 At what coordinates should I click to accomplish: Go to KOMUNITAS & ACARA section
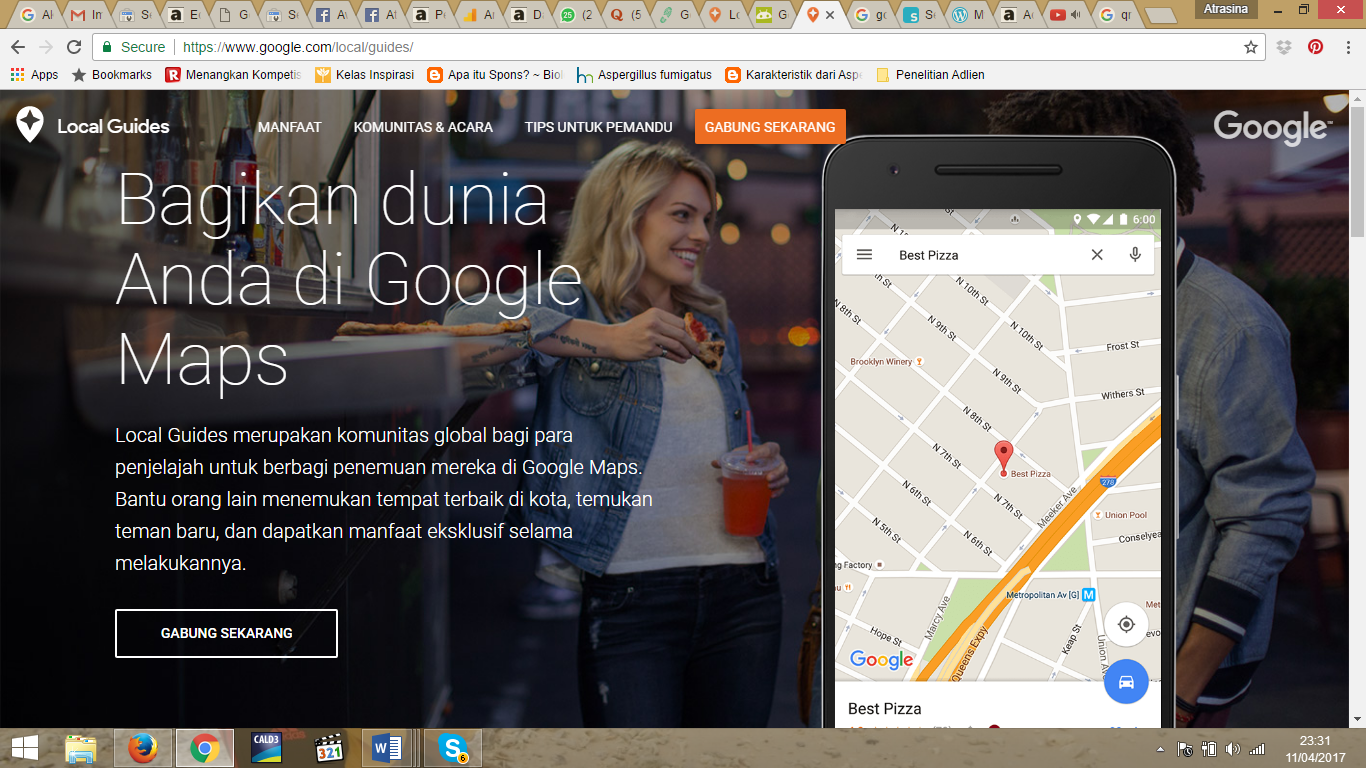point(423,127)
